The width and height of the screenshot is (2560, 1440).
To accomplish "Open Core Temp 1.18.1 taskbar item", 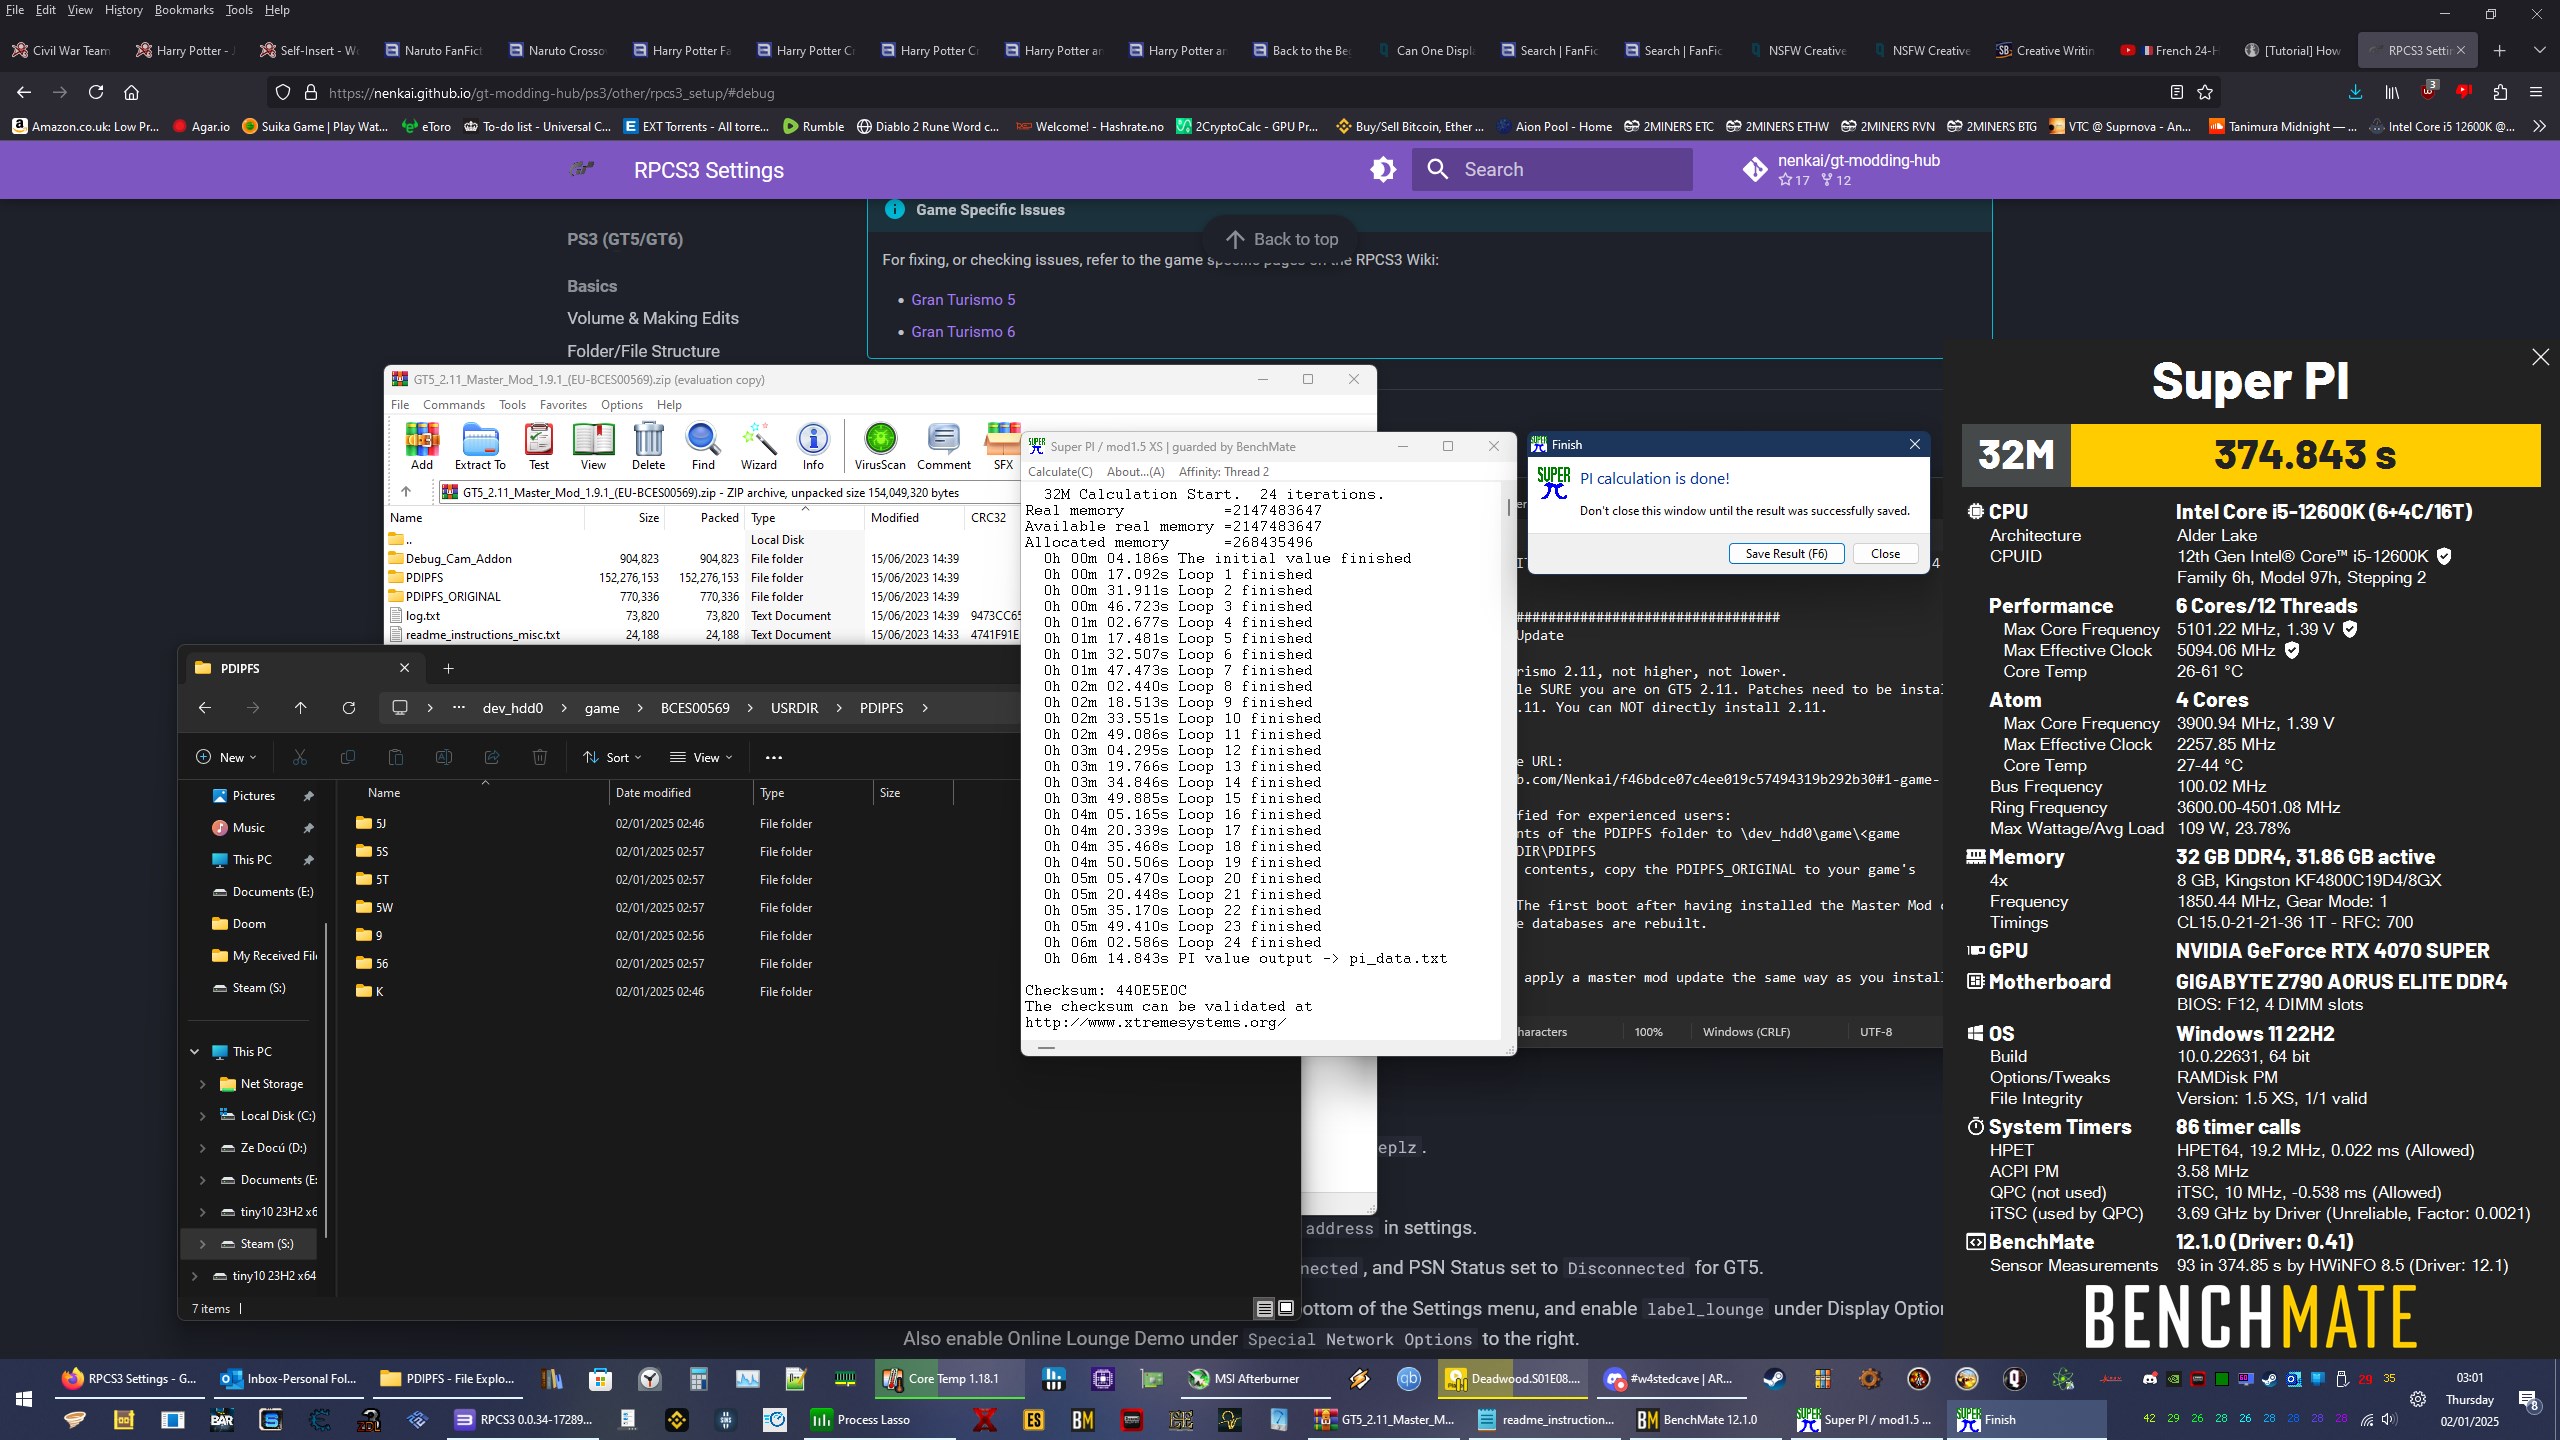I will pyautogui.click(x=950, y=1379).
